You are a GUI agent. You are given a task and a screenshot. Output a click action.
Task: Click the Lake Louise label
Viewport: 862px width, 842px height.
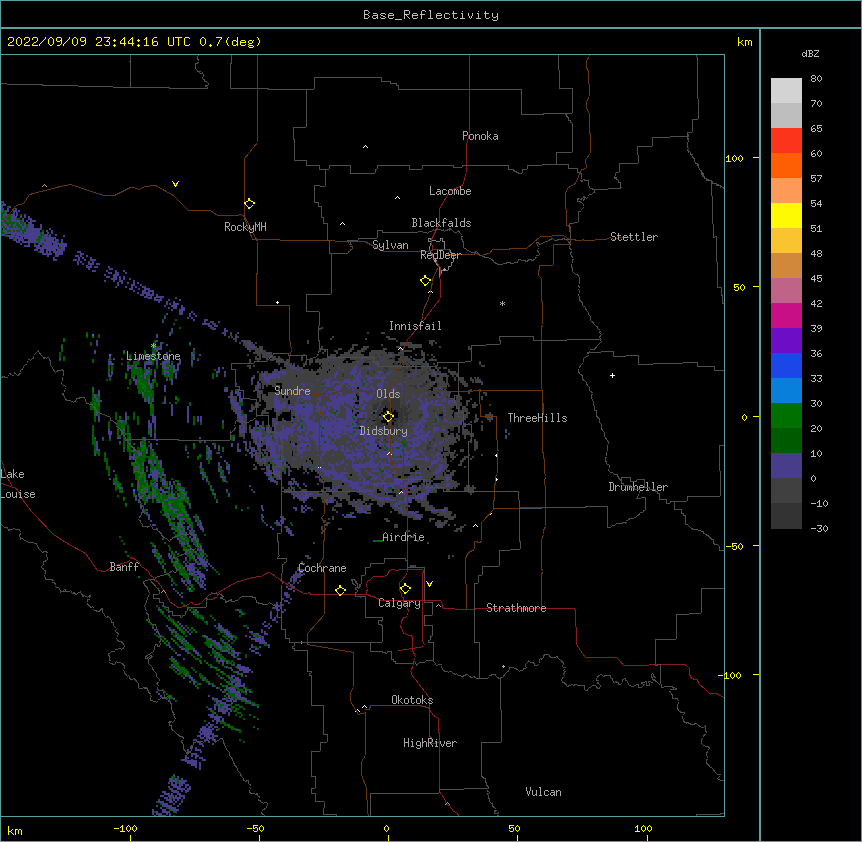[x=16, y=484]
